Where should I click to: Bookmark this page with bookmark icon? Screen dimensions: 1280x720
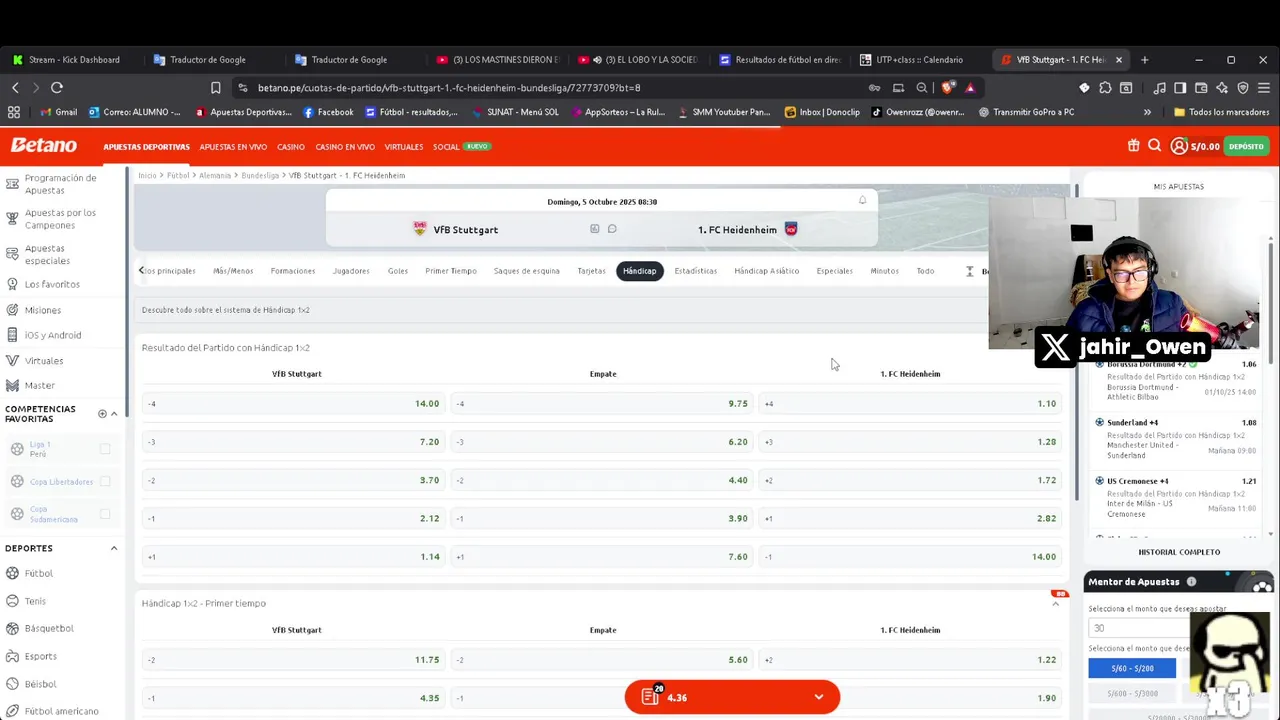tap(215, 88)
